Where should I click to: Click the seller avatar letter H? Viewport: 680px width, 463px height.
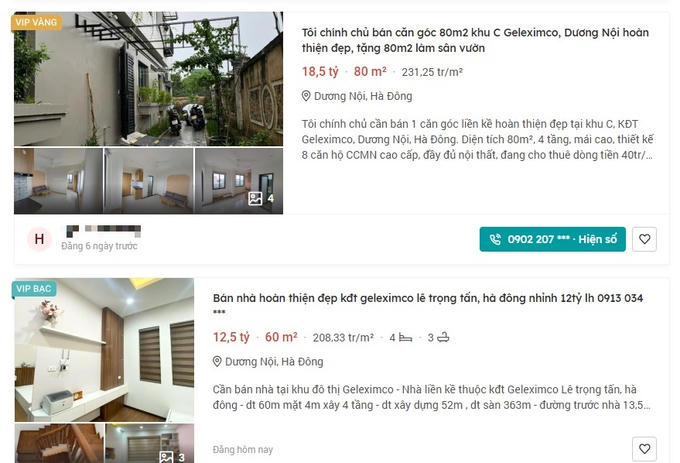click(39, 239)
